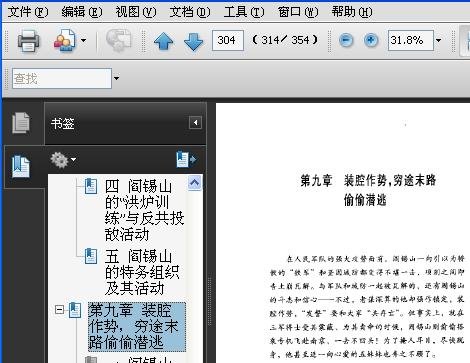
Task: Click the Print icon
Action: pyautogui.click(x=28, y=41)
